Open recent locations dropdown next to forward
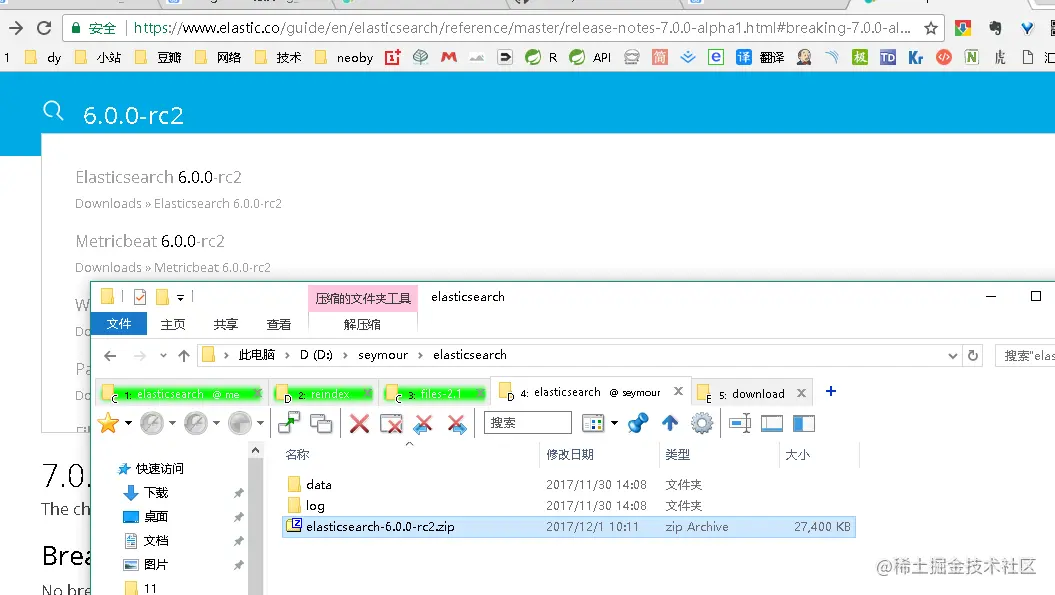1055x595 pixels. [163, 355]
